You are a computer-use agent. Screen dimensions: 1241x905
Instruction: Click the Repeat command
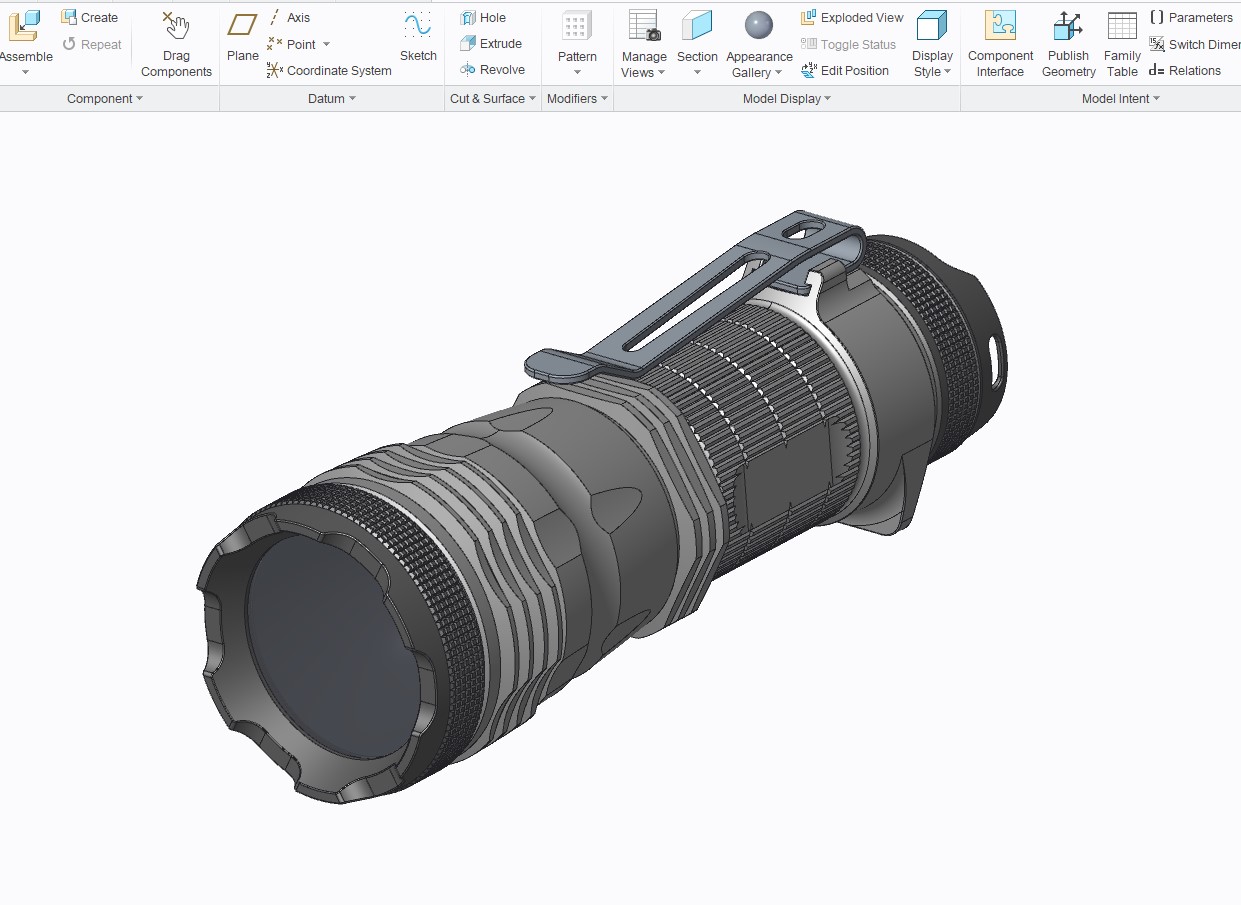pyautogui.click(x=91, y=44)
